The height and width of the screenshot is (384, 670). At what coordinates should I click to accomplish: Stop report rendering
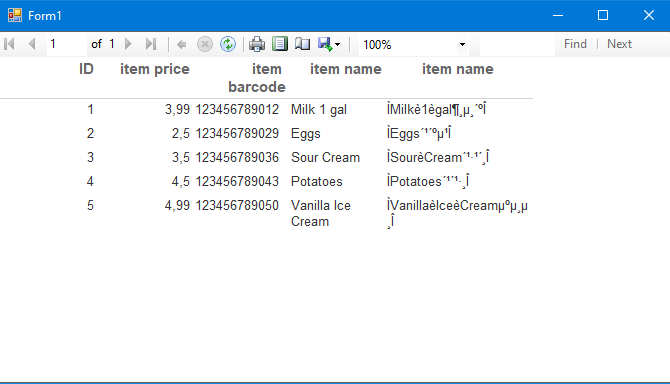[205, 44]
